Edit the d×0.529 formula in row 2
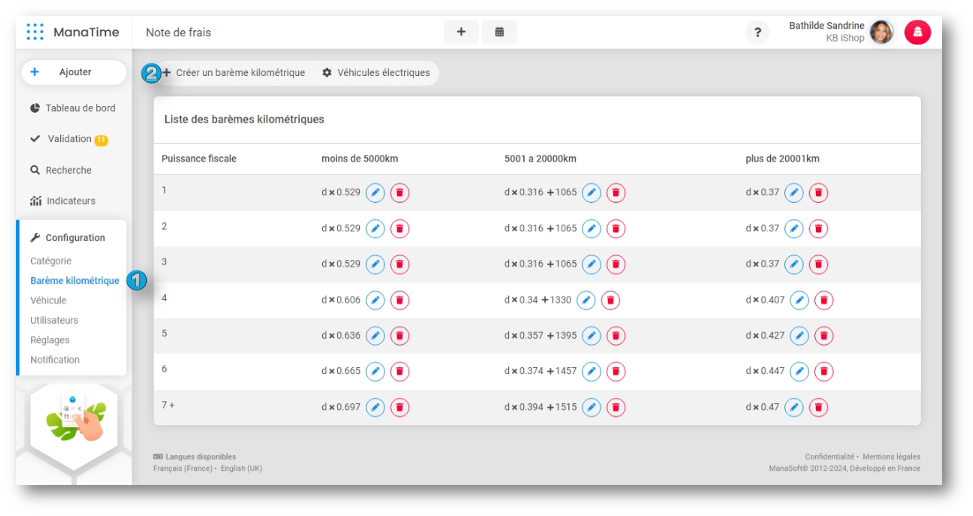This screenshot has width=973, height=516. coord(375,229)
